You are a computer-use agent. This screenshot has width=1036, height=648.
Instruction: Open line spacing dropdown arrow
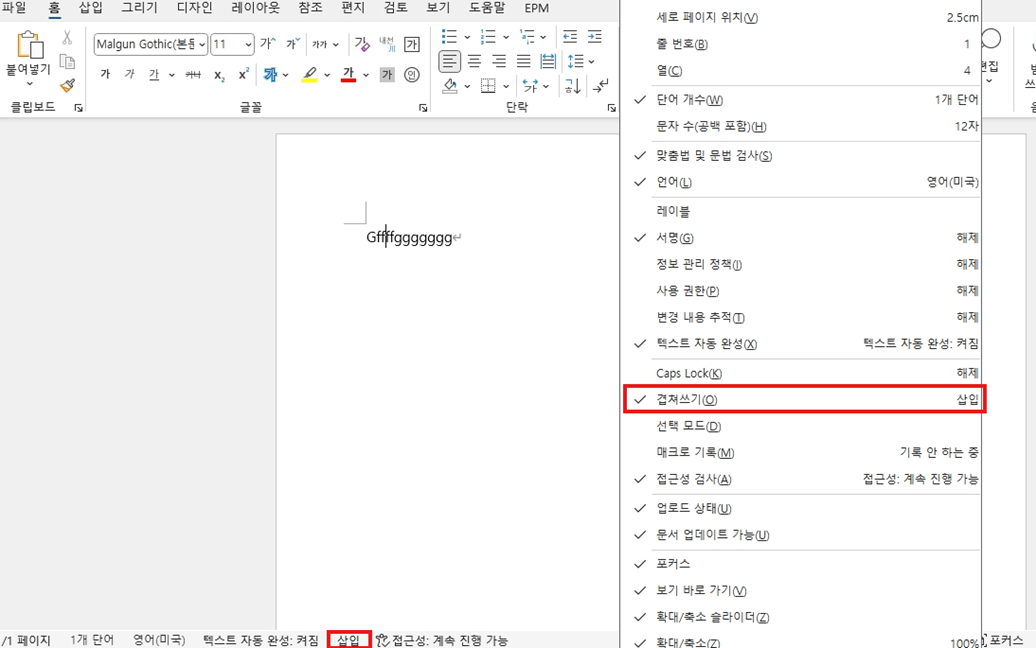[x=591, y=61]
